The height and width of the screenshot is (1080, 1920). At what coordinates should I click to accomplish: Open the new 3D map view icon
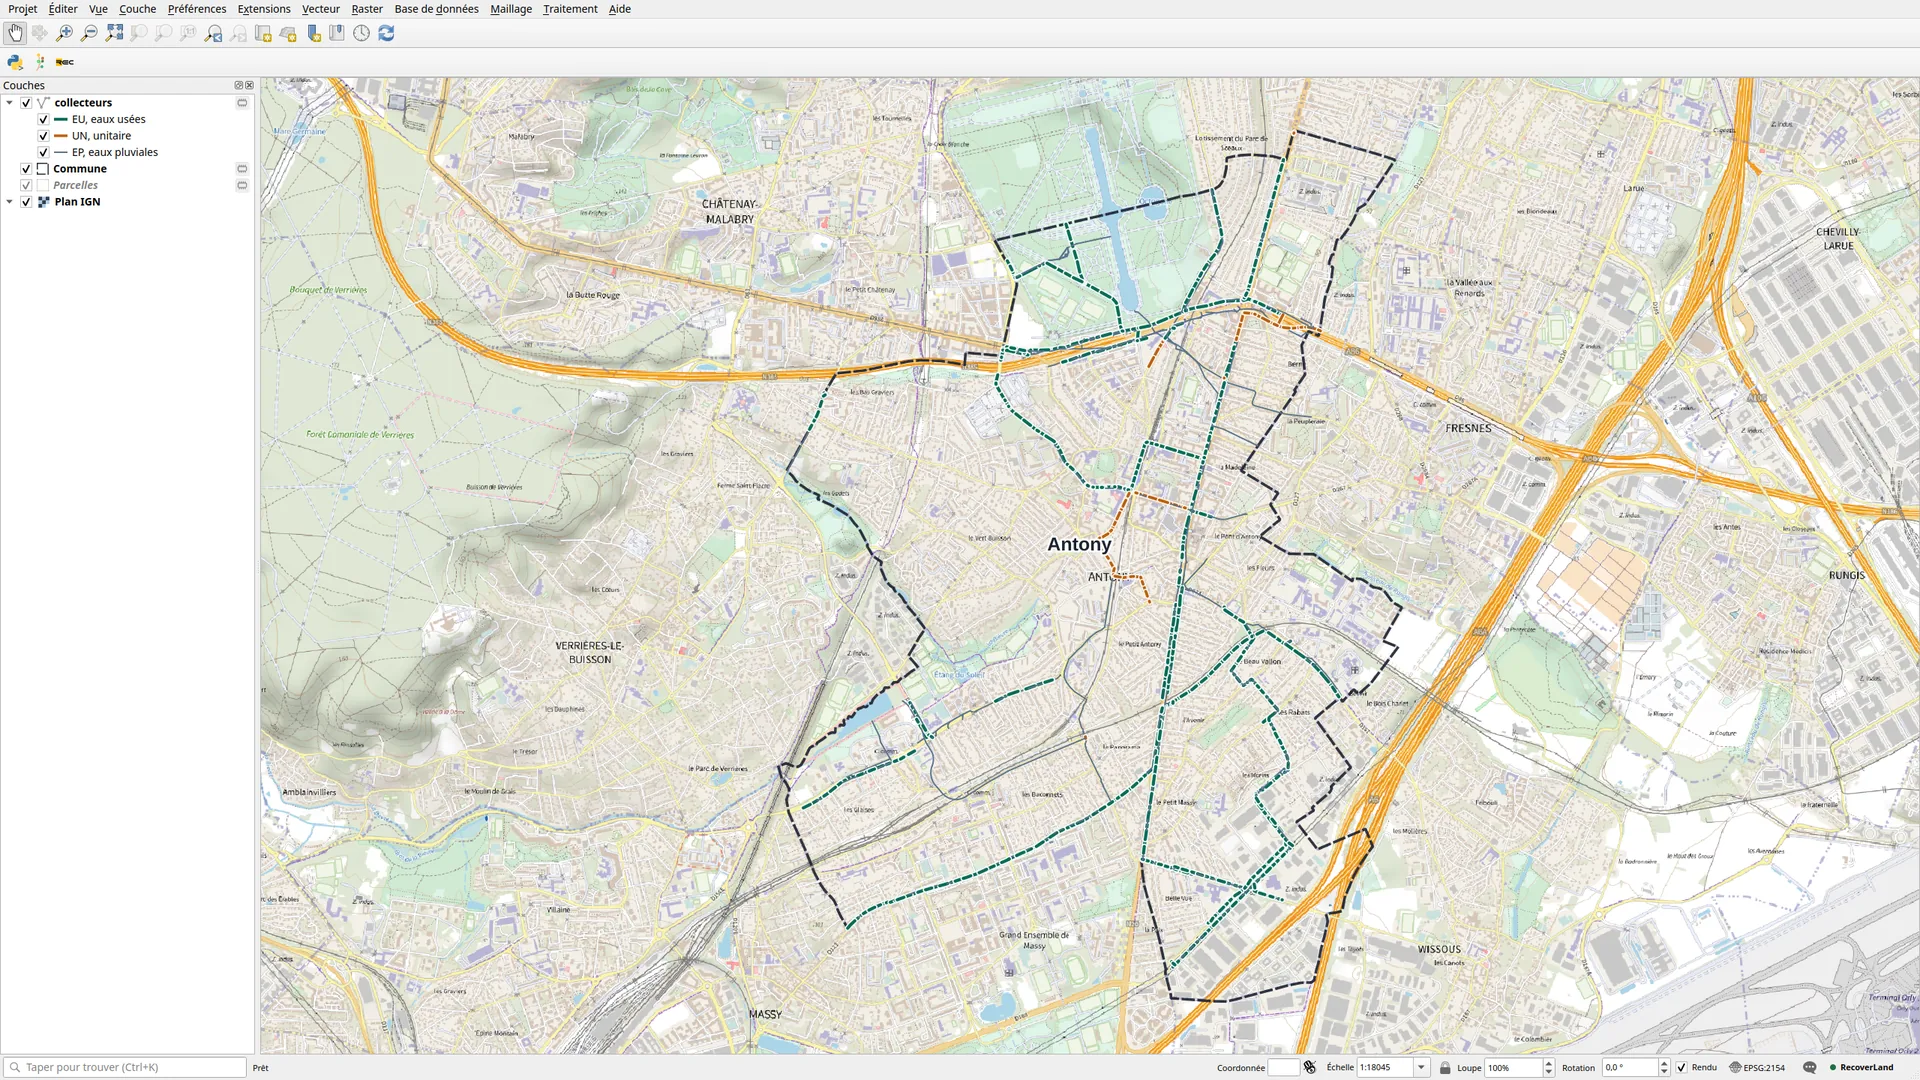[x=288, y=33]
